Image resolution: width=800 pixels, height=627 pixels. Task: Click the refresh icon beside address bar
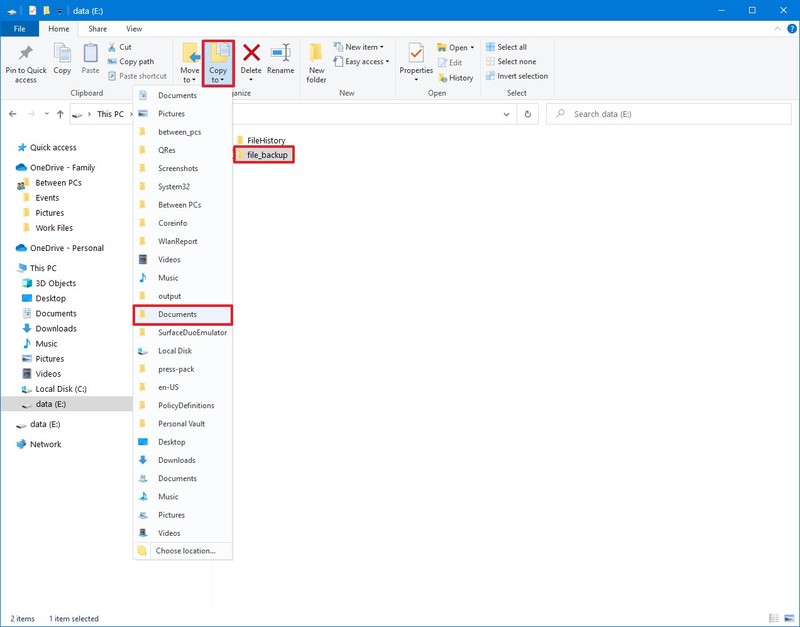[x=528, y=114]
